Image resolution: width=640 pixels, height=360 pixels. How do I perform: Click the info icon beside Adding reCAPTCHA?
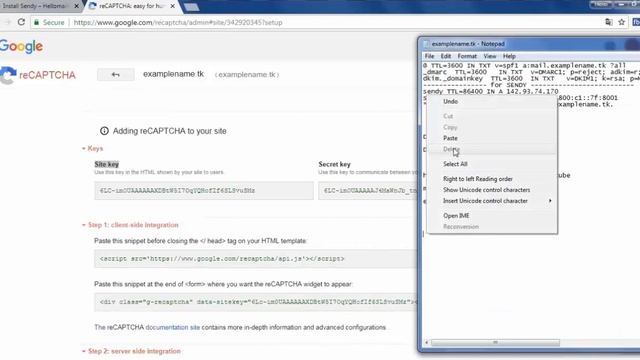[104, 131]
